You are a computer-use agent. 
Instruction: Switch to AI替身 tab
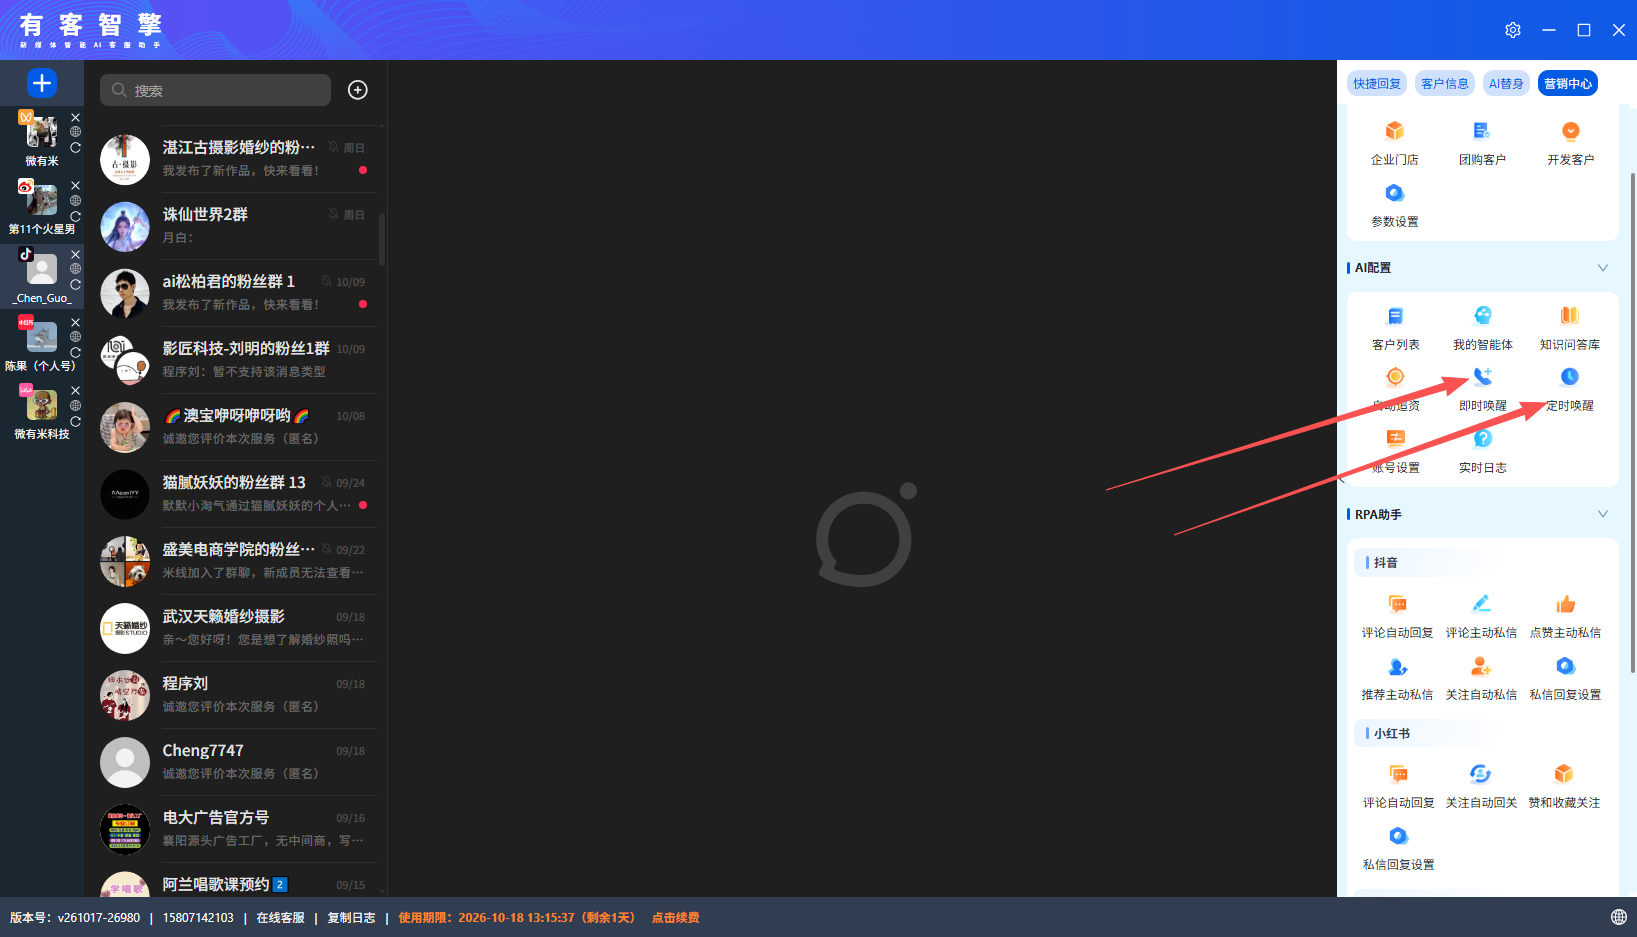coord(1506,84)
